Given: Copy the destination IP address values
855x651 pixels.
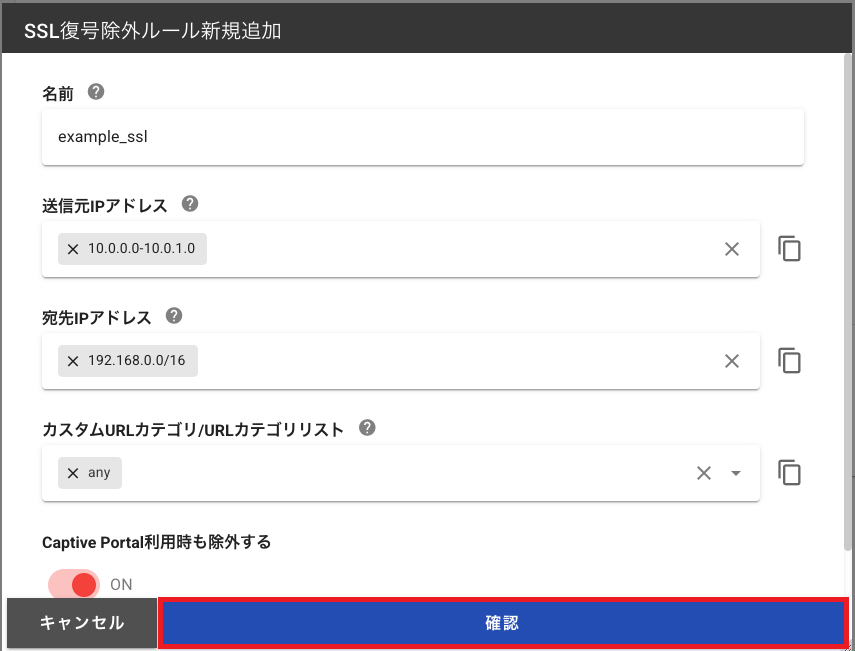Looking at the screenshot, I should click(x=789, y=360).
